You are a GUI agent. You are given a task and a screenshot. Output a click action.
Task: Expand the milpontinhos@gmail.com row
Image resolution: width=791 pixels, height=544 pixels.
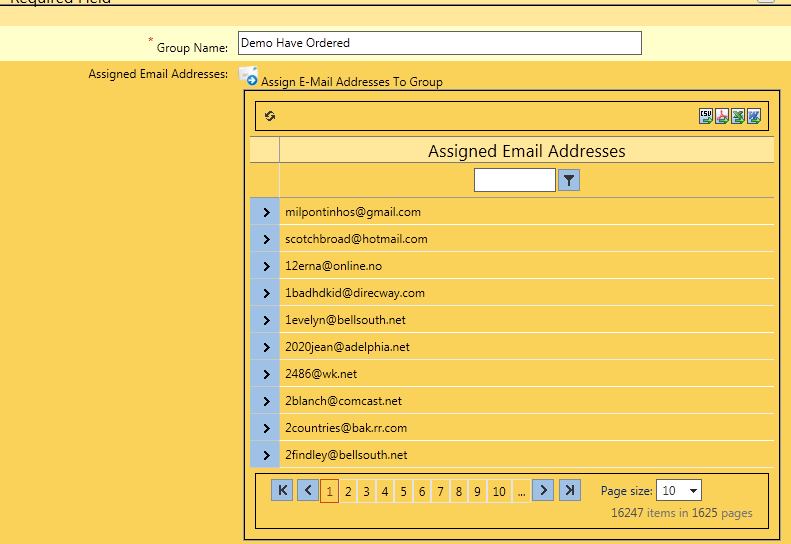(x=265, y=212)
